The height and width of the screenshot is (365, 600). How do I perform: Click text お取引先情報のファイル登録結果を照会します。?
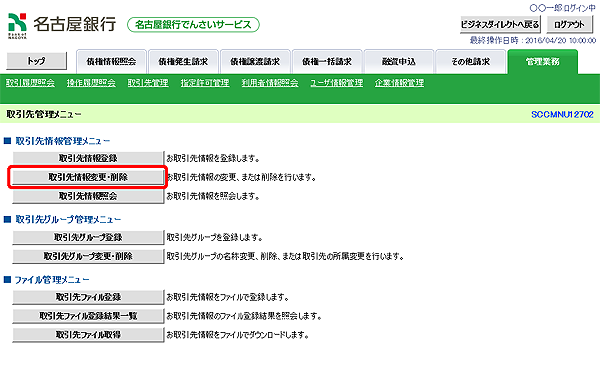(x=244, y=316)
